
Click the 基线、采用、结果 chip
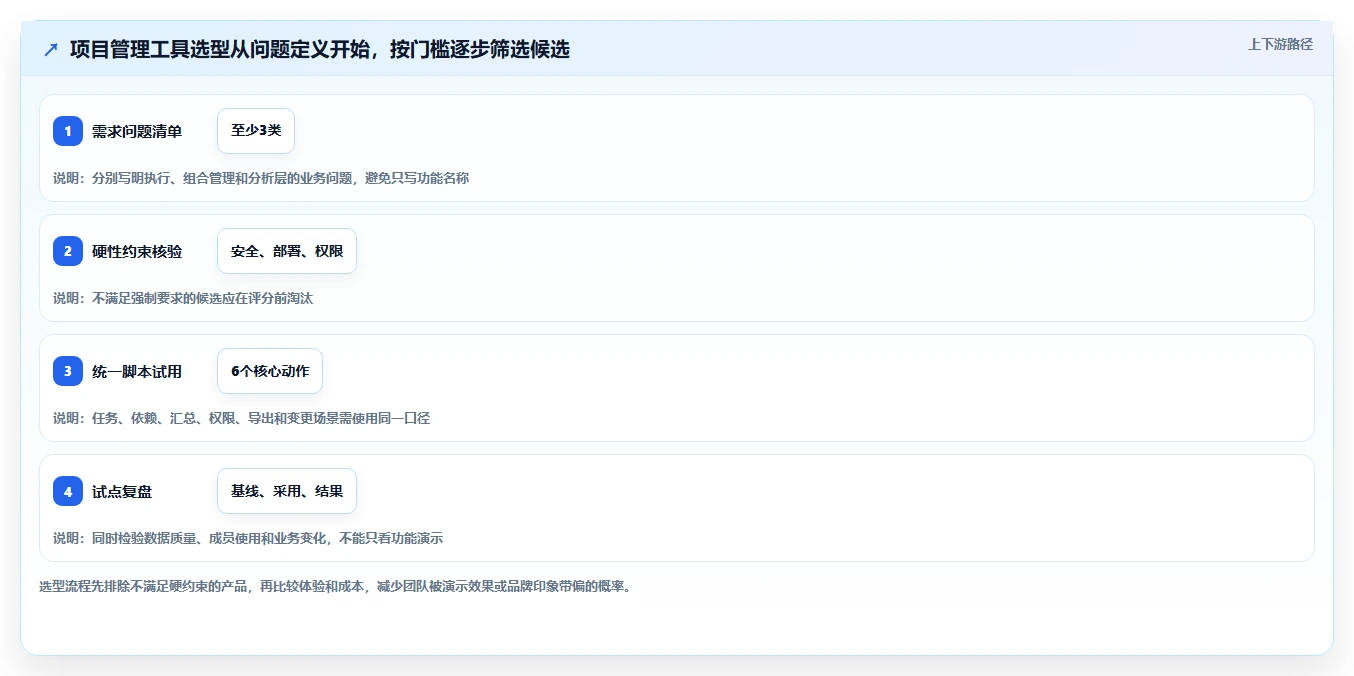pyautogui.click(x=287, y=491)
